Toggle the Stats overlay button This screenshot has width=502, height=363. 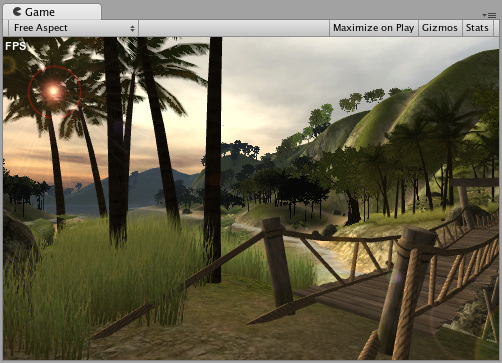point(477,28)
